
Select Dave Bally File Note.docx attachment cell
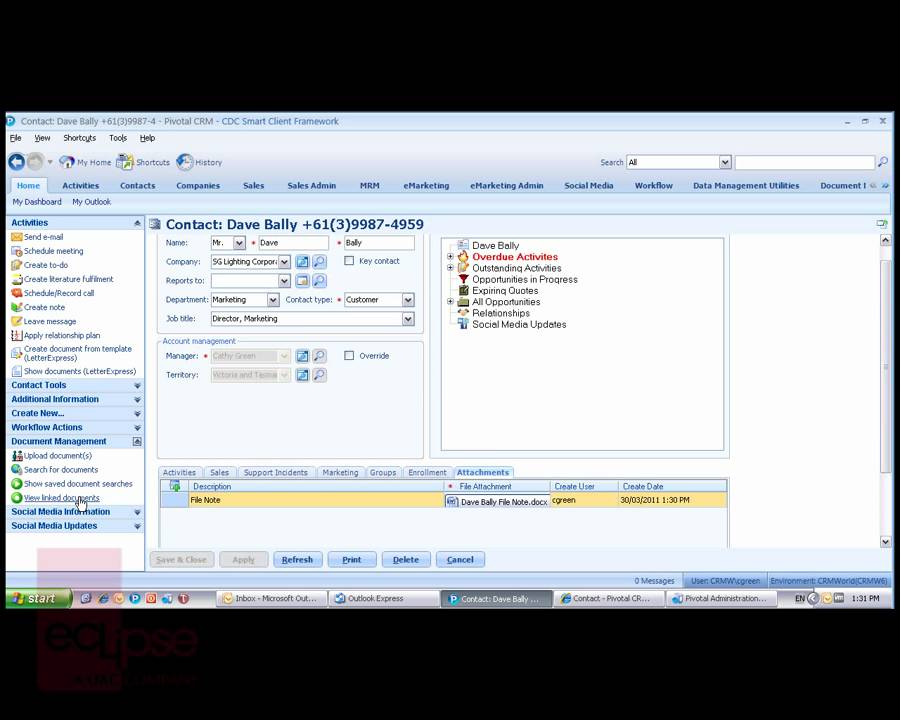pos(498,501)
